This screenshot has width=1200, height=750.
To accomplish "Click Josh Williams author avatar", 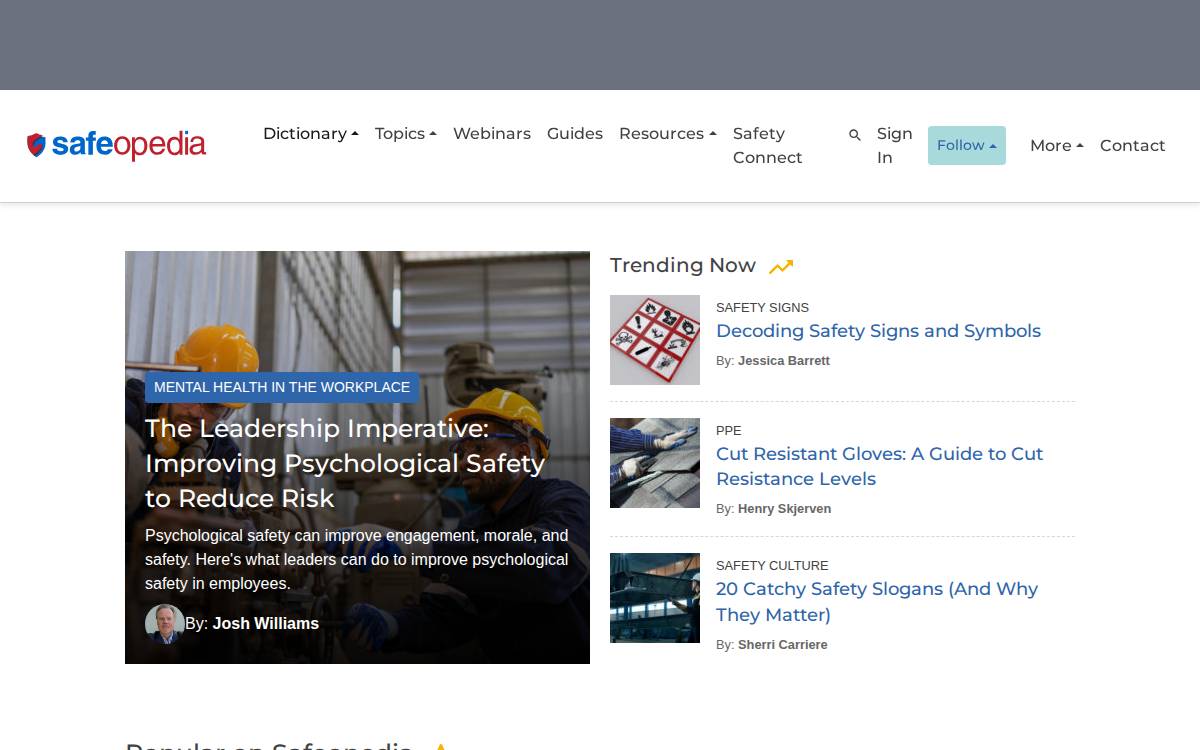I will pyautogui.click(x=164, y=623).
